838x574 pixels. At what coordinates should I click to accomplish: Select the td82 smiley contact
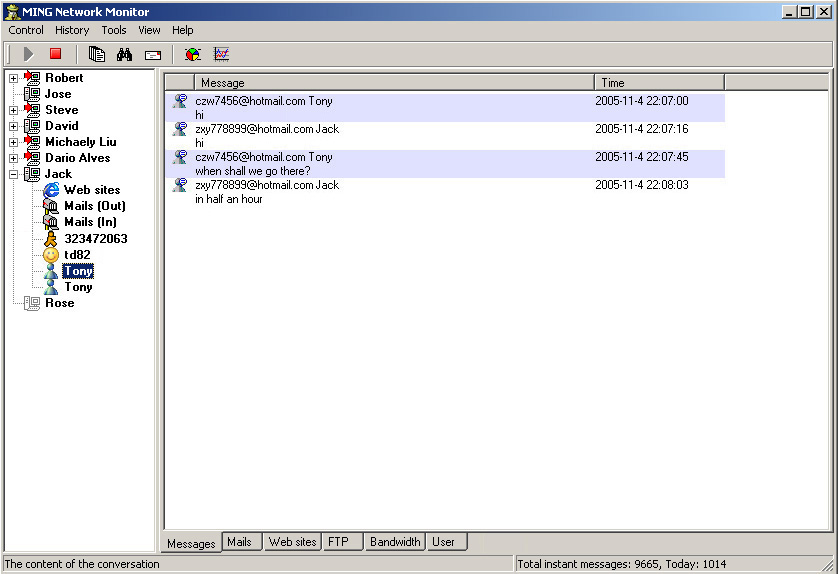77,255
